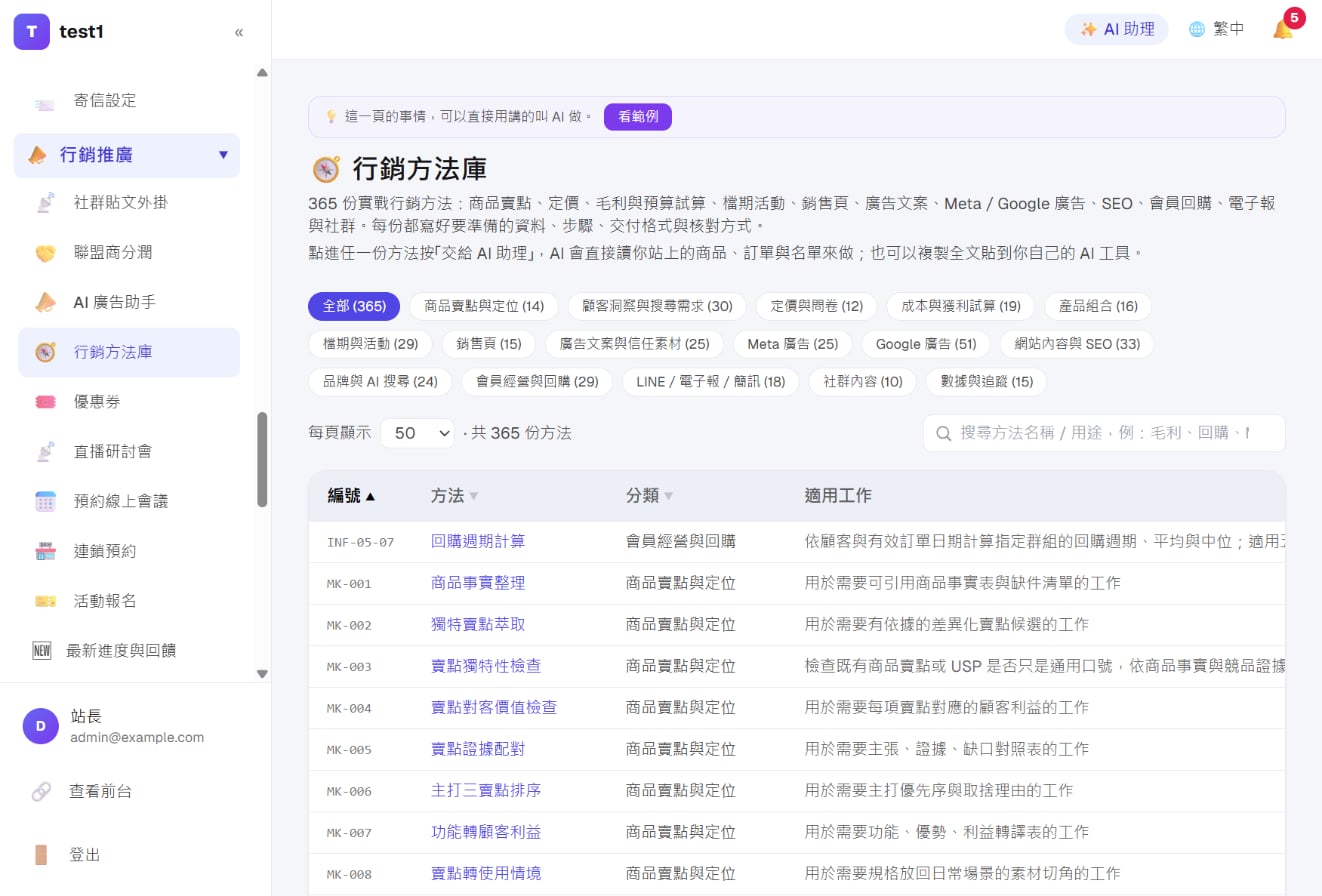Image resolution: width=1322 pixels, height=896 pixels.
Task: Open the 每頁顯示 page size dropdown
Action: pyautogui.click(x=417, y=433)
